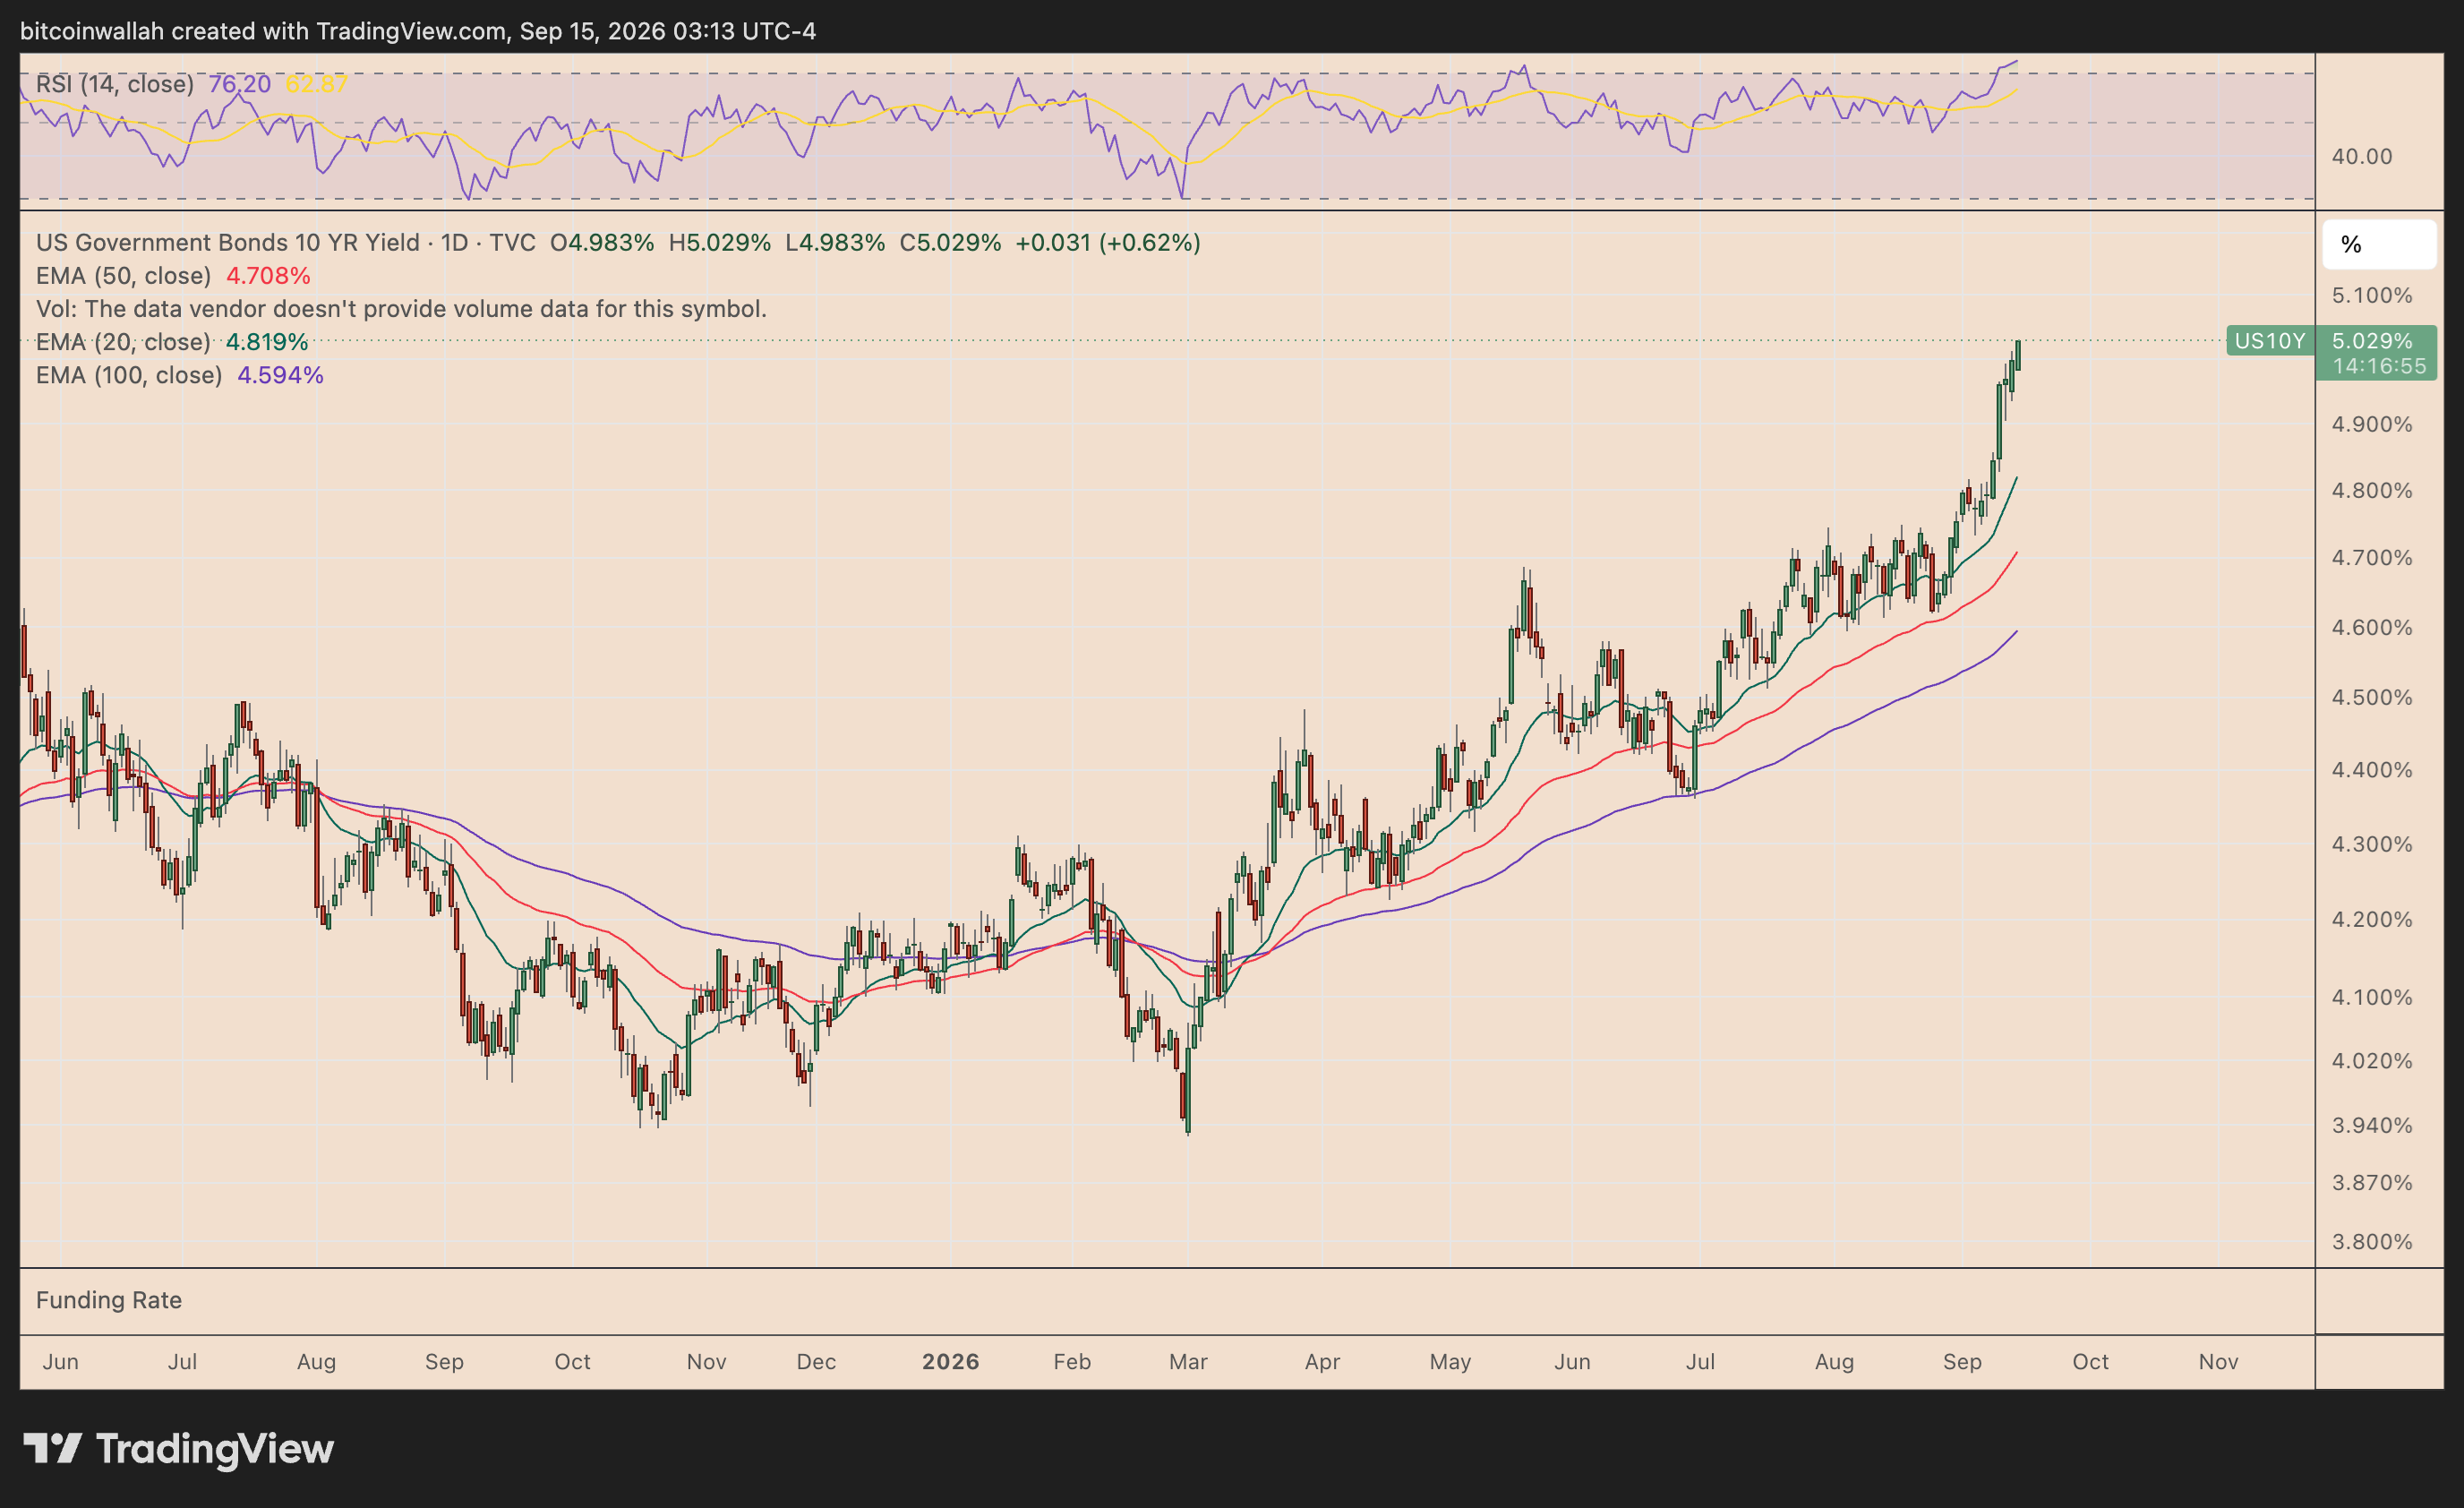Click the TradingView wordmark text
The width and height of the screenshot is (2464, 1508).
(215, 1448)
